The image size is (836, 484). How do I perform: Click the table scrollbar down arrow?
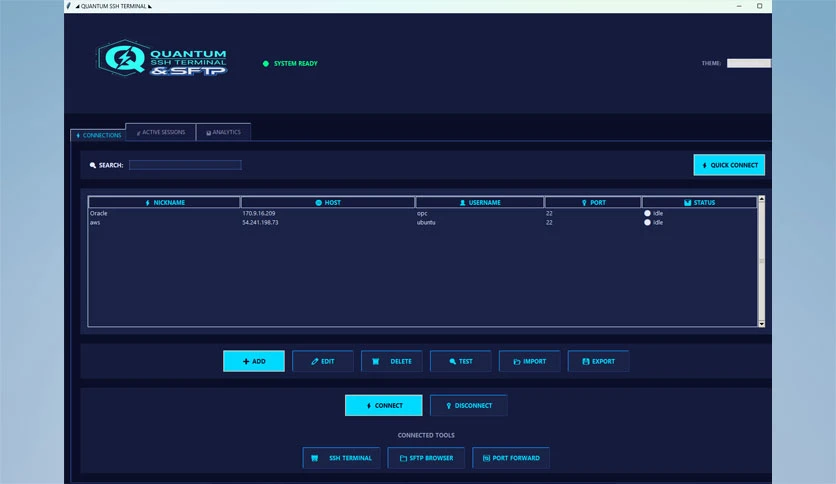761,324
